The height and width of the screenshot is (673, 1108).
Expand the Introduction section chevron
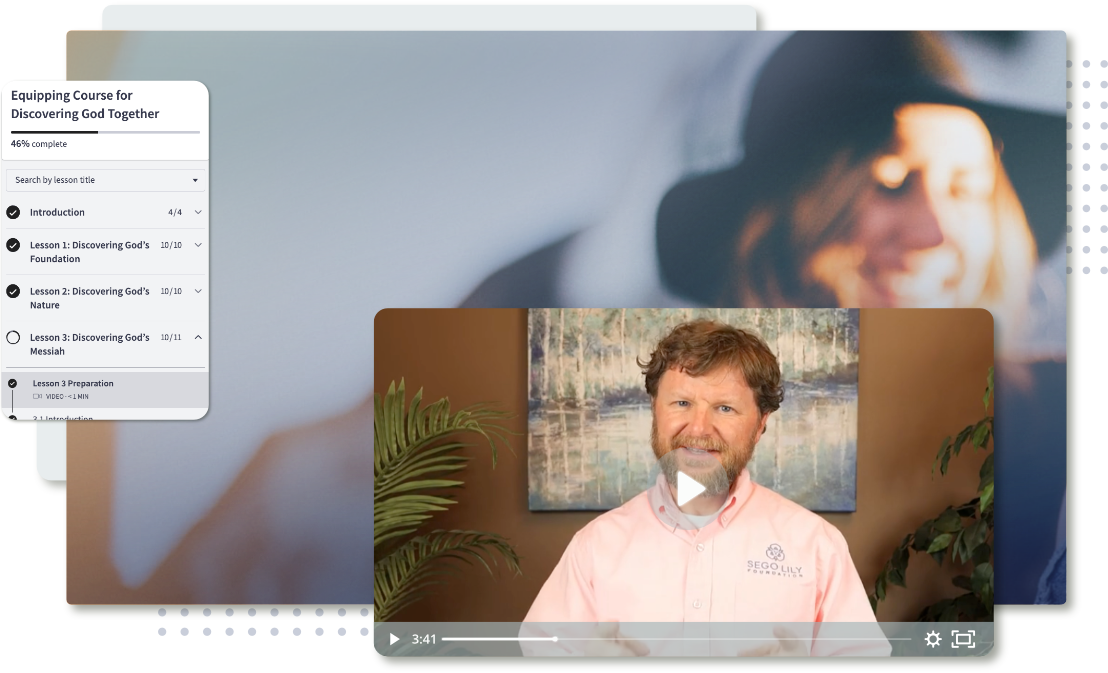tap(198, 212)
